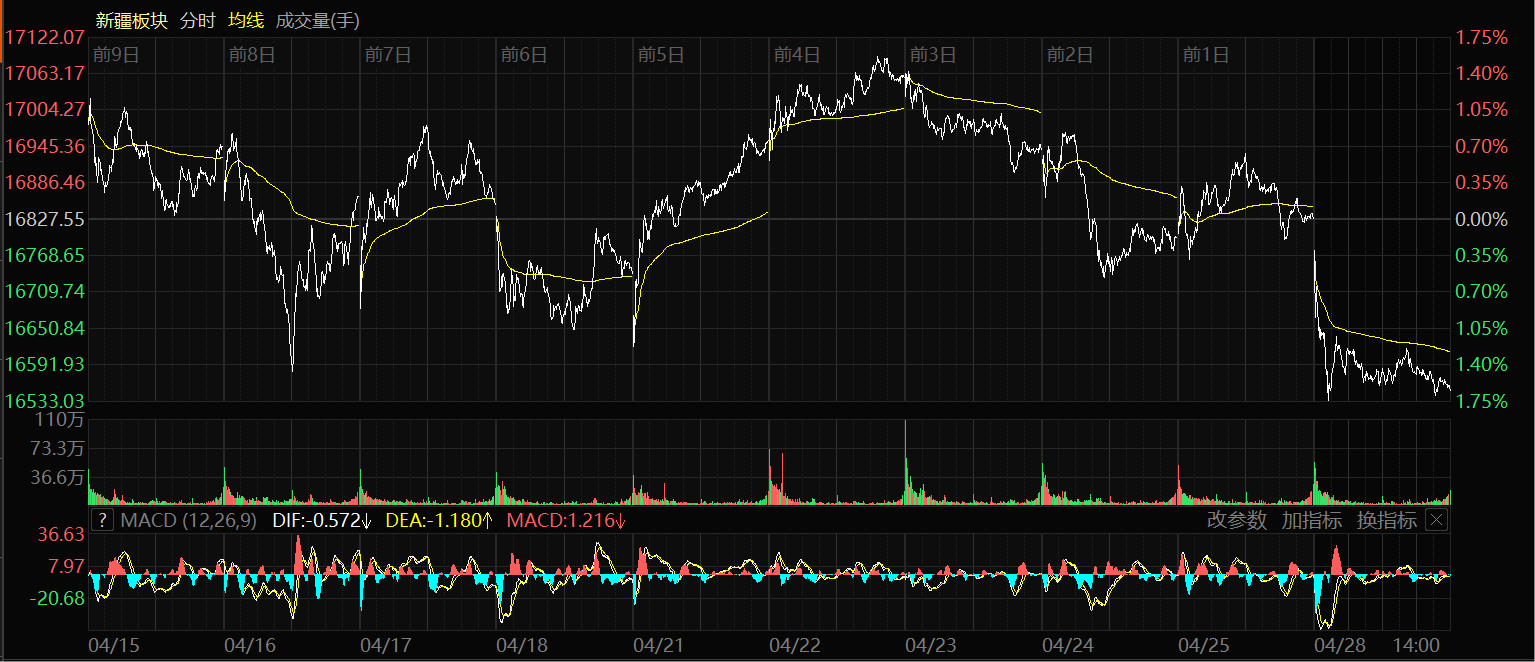1535x662 pixels.
Task: Click the 04/25 date on time axis
Action: (x=1205, y=646)
